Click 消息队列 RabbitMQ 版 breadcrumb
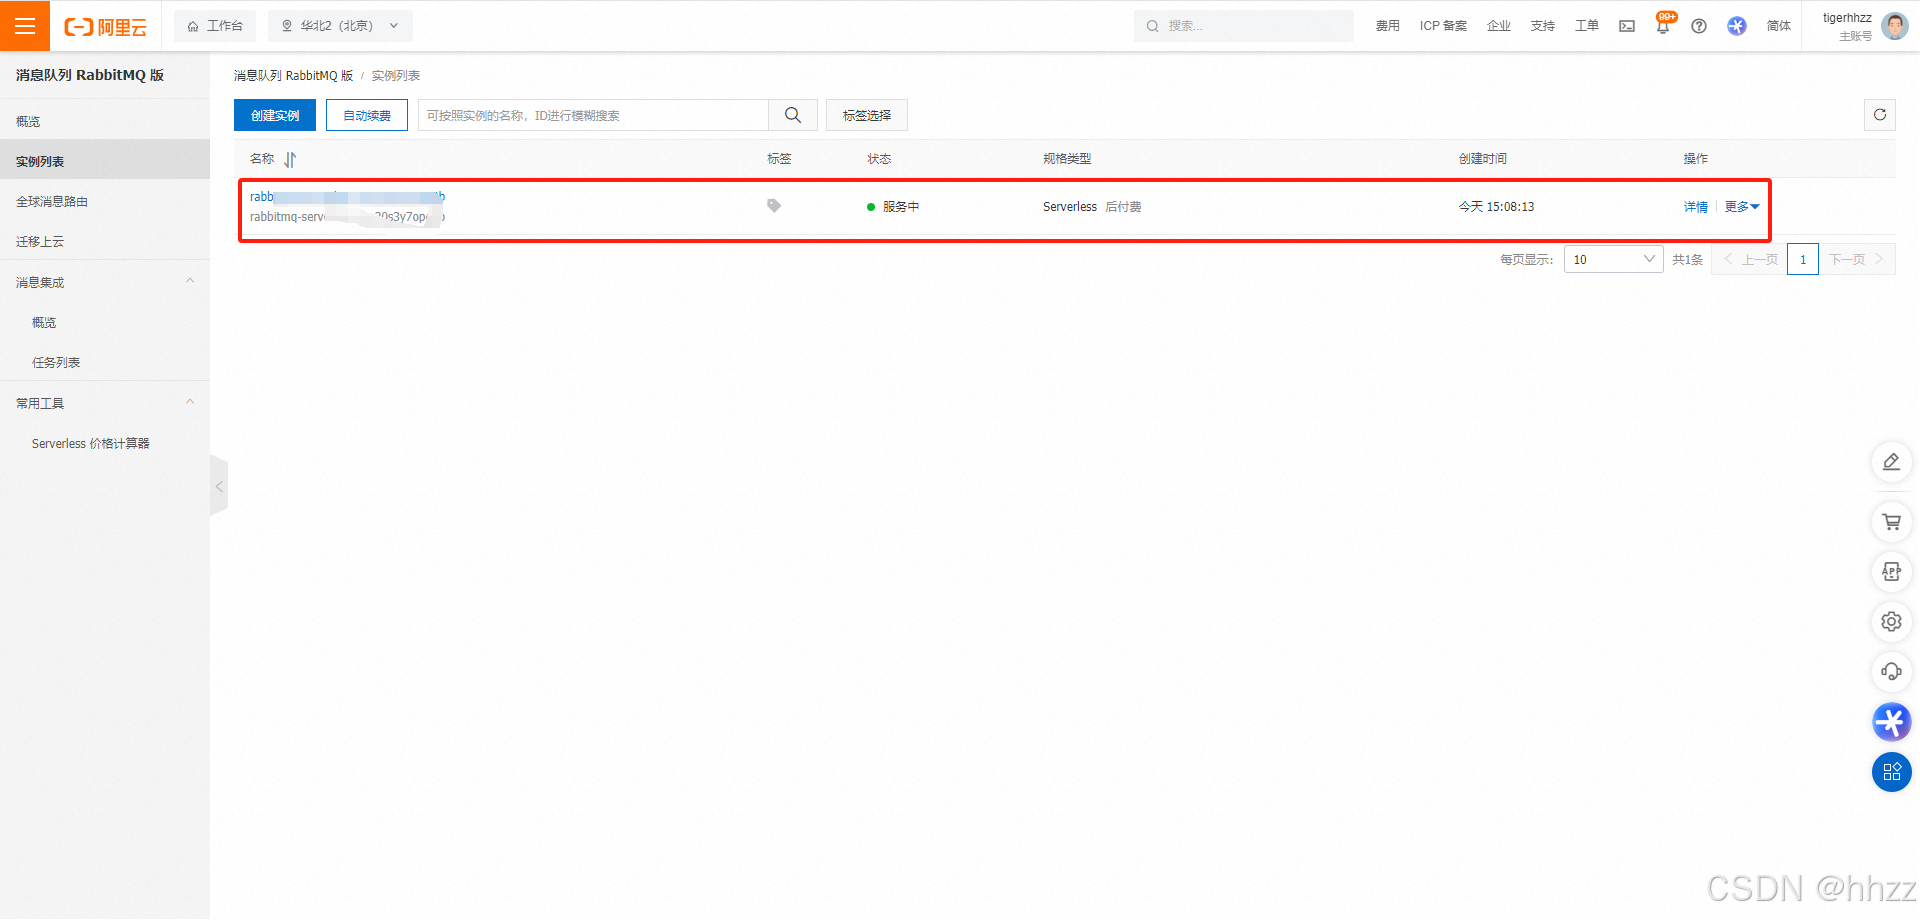1920x920 pixels. point(294,76)
